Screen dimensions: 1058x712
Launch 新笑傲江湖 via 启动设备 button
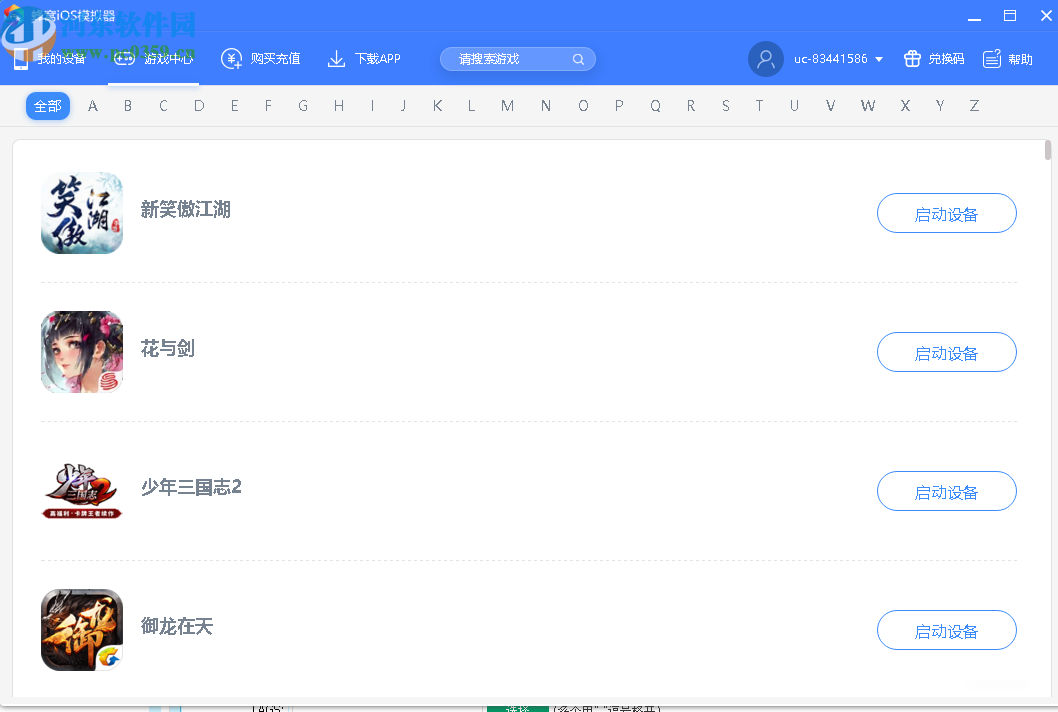pyautogui.click(x=946, y=213)
